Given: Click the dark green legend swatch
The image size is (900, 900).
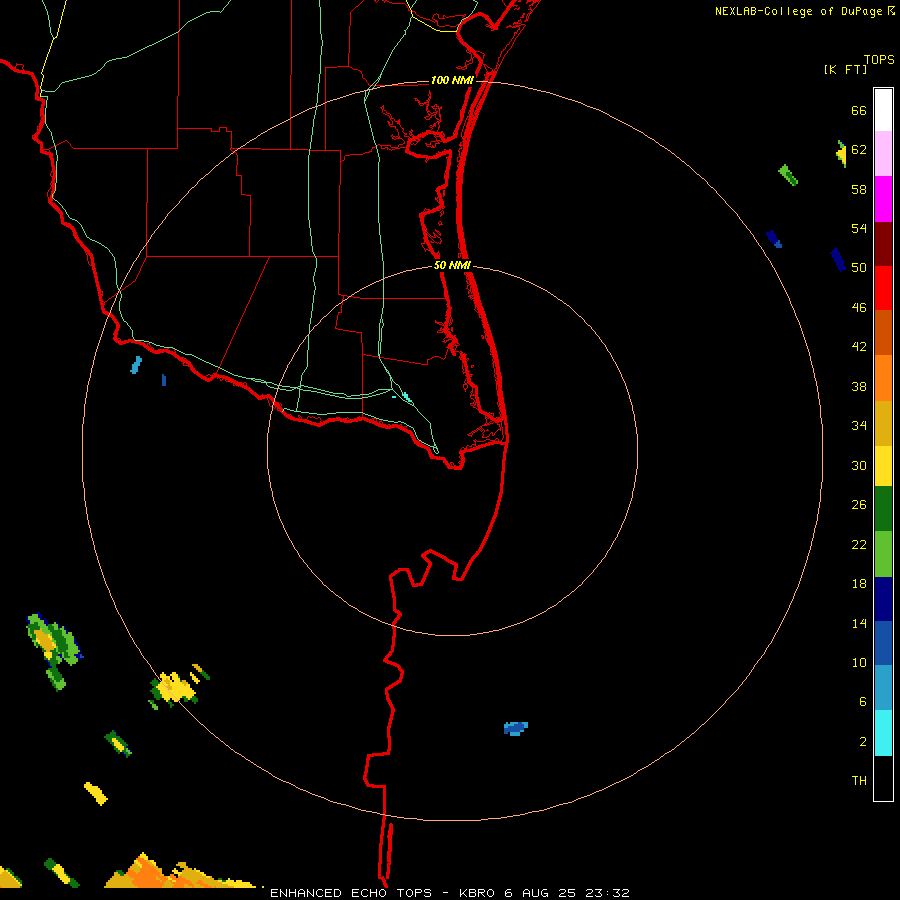Looking at the screenshot, I should 883,509.
